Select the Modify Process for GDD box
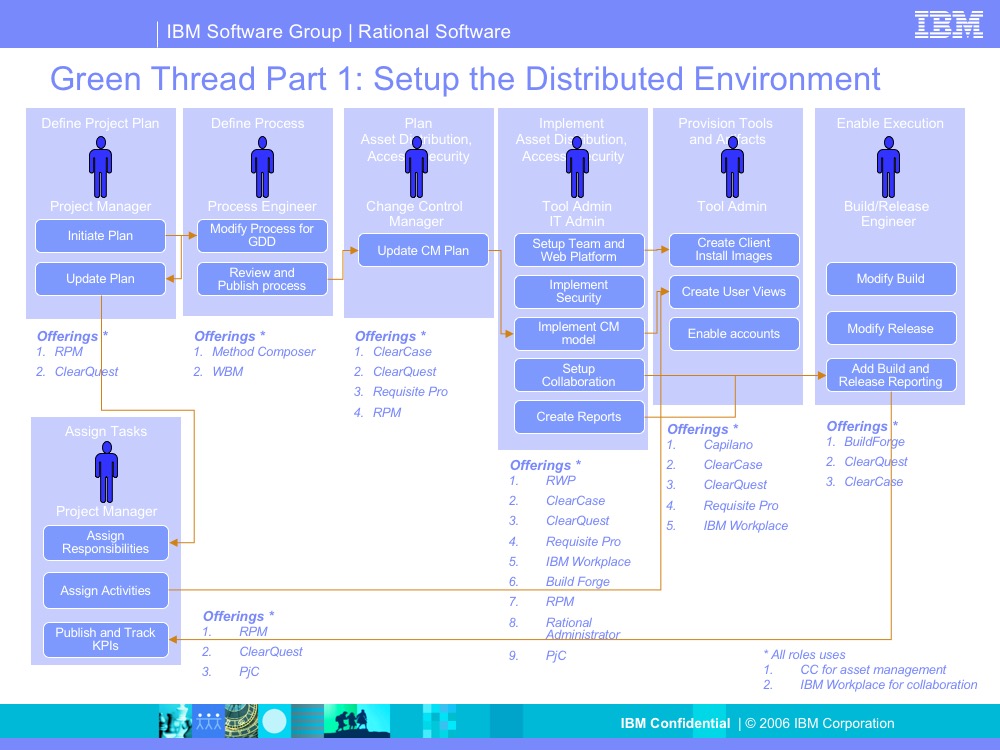The width and height of the screenshot is (1000, 750). tap(262, 235)
